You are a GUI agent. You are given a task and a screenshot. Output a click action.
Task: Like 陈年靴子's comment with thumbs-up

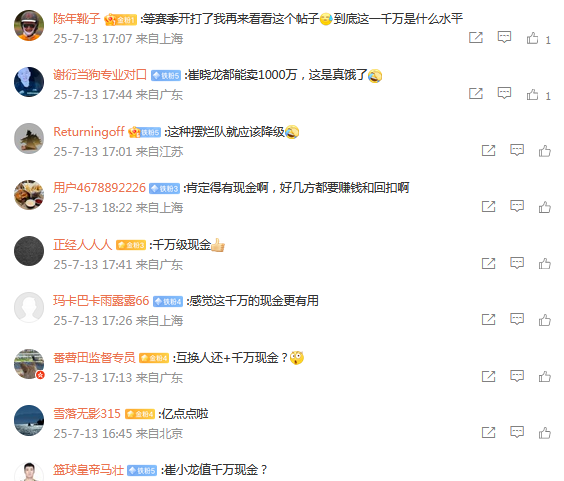532,38
